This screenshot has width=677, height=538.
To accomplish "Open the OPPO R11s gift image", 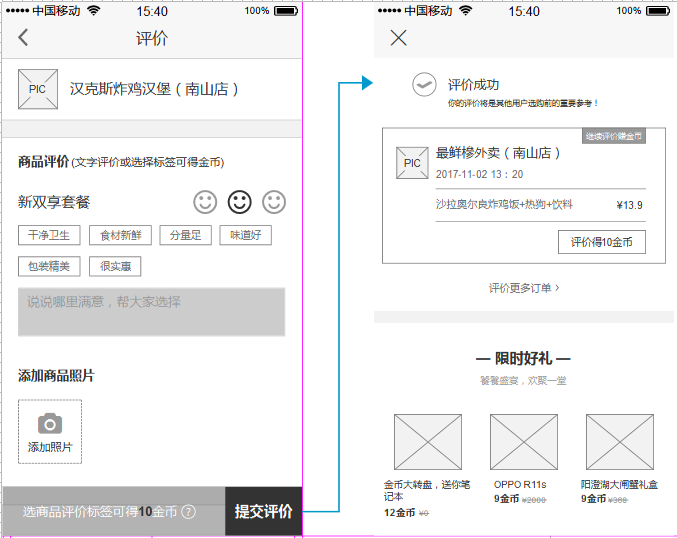I will click(x=524, y=442).
